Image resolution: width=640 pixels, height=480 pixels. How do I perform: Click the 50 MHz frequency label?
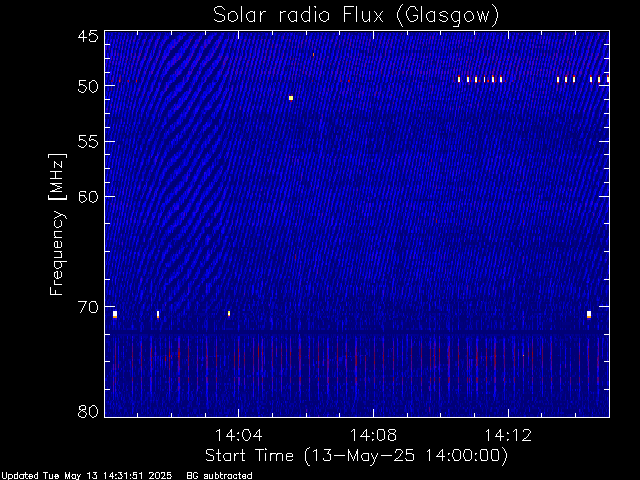pyautogui.click(x=88, y=87)
